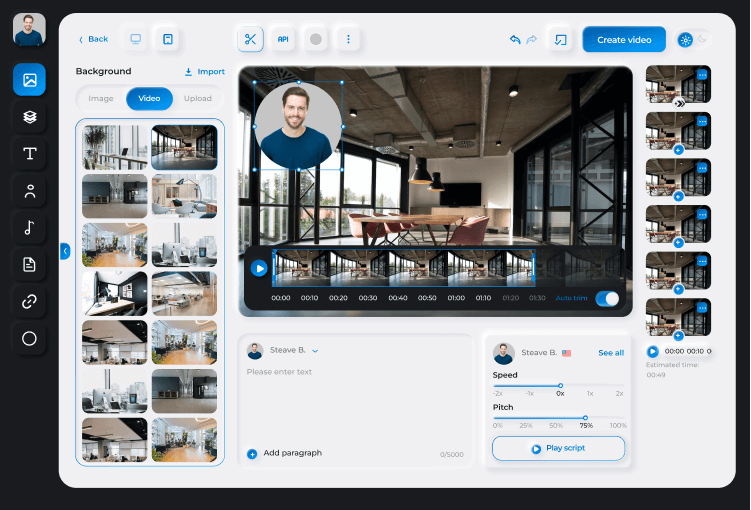Switch to the Upload background tab
Image resolution: width=751 pixels, height=510 pixels.
[197, 99]
